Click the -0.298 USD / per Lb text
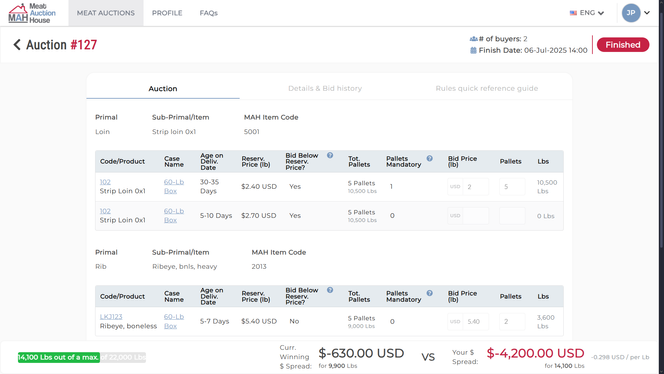The height and width of the screenshot is (374, 664). [620, 357]
